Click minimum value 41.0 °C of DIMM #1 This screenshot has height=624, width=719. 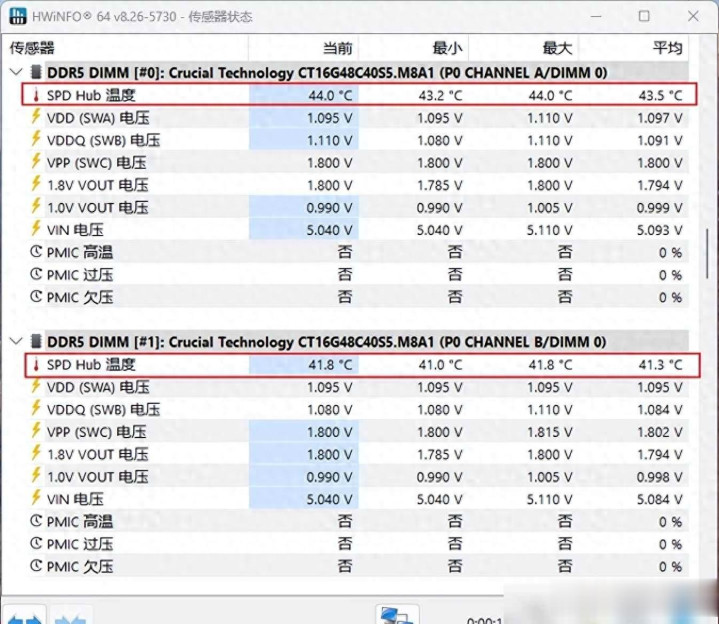440,365
